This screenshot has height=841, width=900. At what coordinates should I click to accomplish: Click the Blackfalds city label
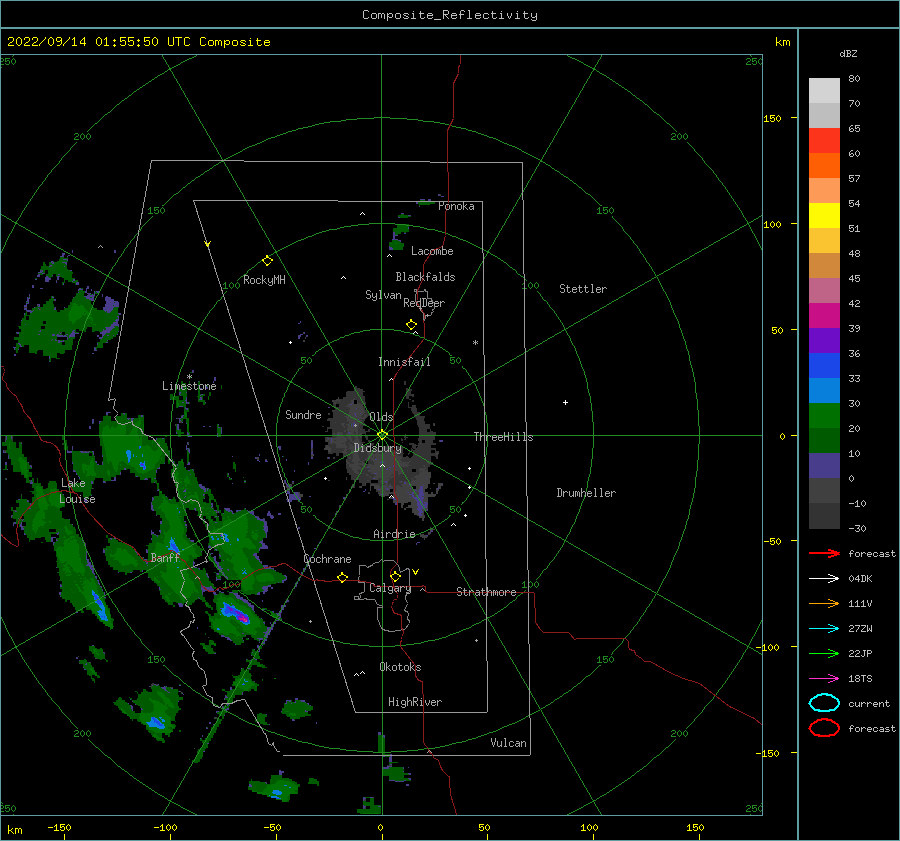pyautogui.click(x=425, y=277)
